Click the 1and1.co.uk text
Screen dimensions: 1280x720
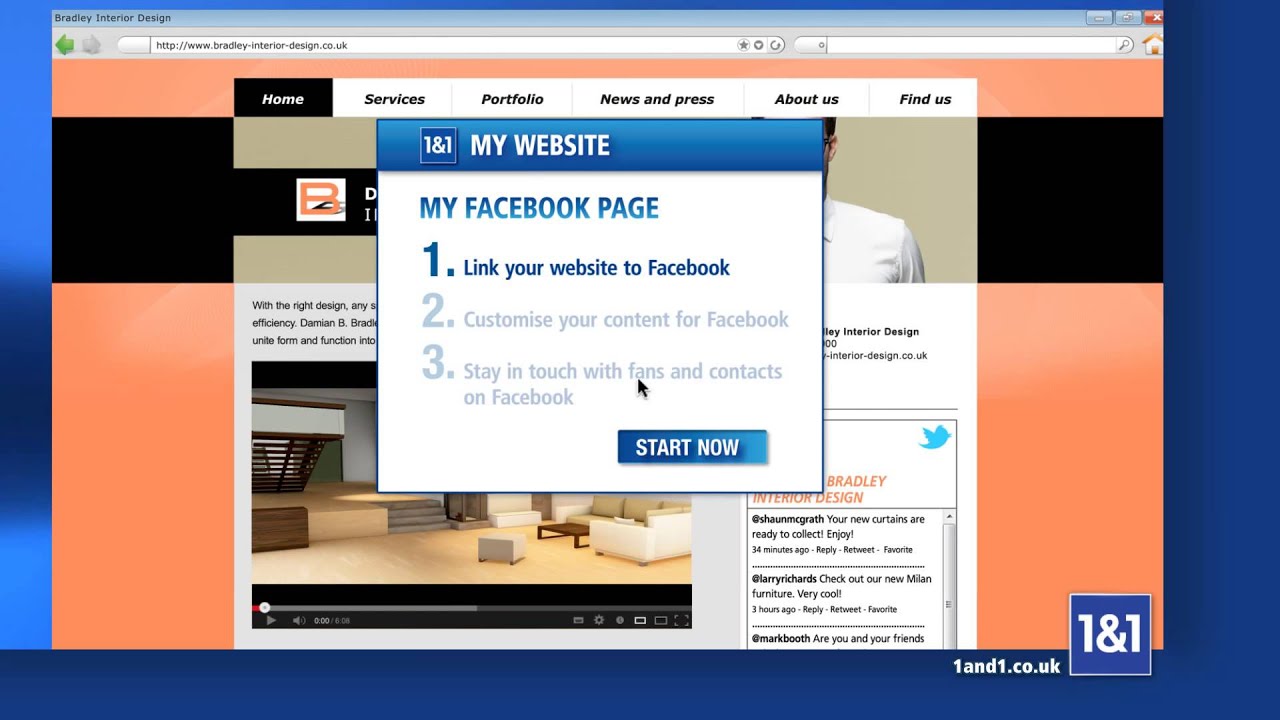coord(1006,666)
